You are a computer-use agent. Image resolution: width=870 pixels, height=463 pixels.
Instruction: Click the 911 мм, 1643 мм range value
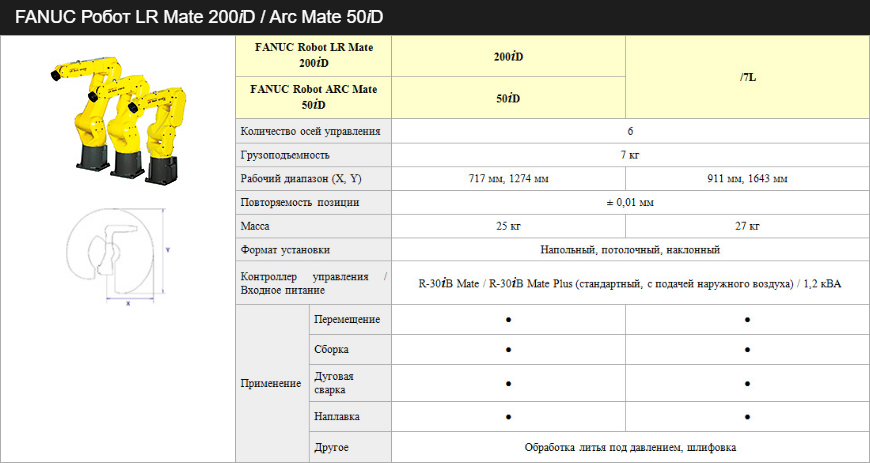pos(747,179)
